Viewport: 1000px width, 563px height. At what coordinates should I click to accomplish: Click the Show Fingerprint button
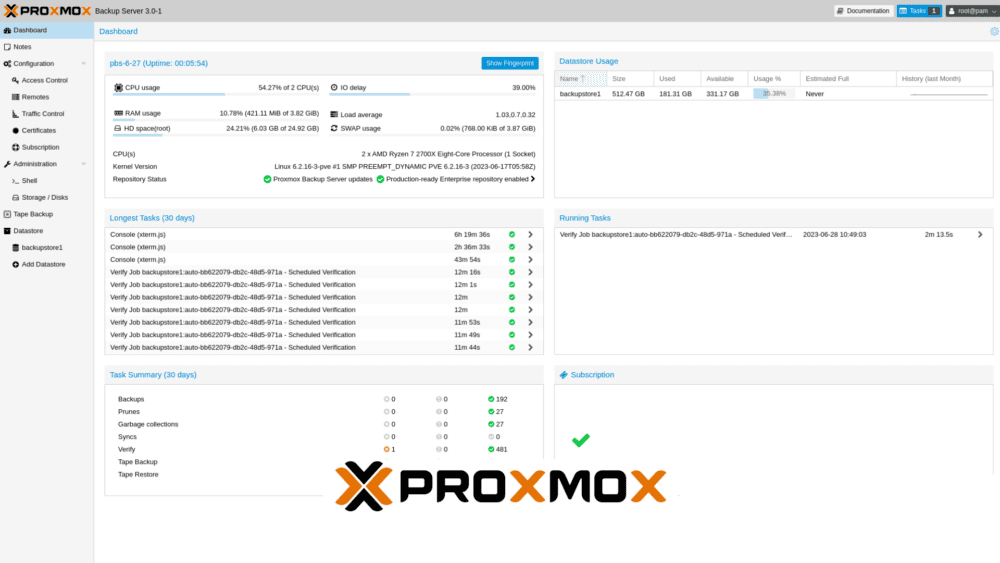pyautogui.click(x=510, y=63)
